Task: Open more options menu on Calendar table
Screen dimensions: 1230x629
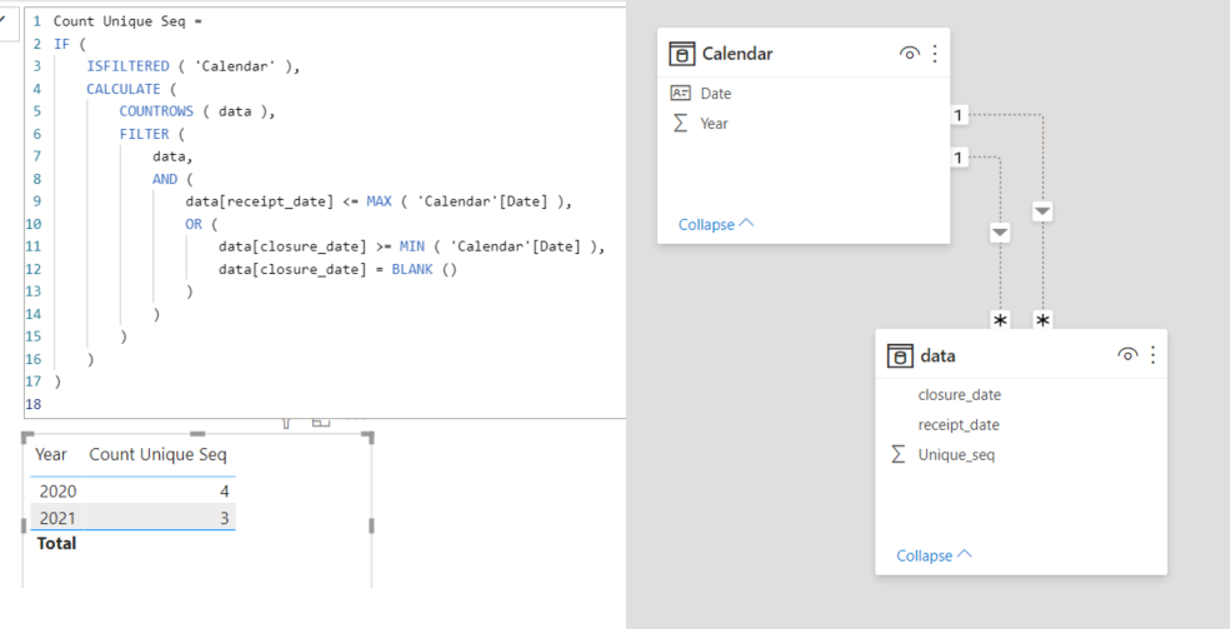Action: pyautogui.click(x=935, y=53)
